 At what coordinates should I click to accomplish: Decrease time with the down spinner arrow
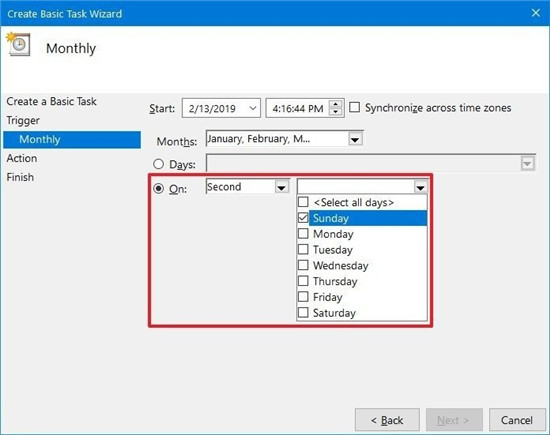click(336, 112)
